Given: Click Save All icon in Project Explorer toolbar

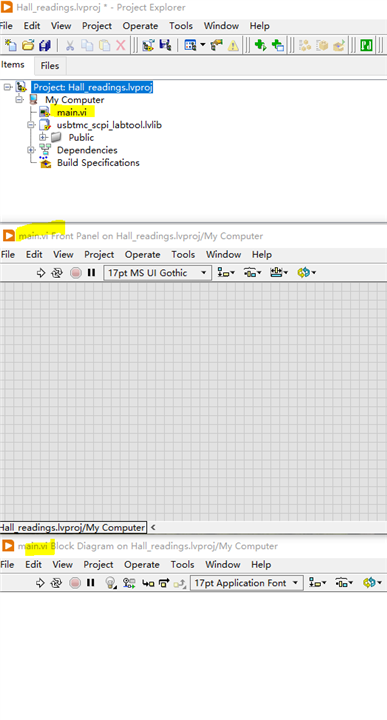Looking at the screenshot, I should (45, 45).
